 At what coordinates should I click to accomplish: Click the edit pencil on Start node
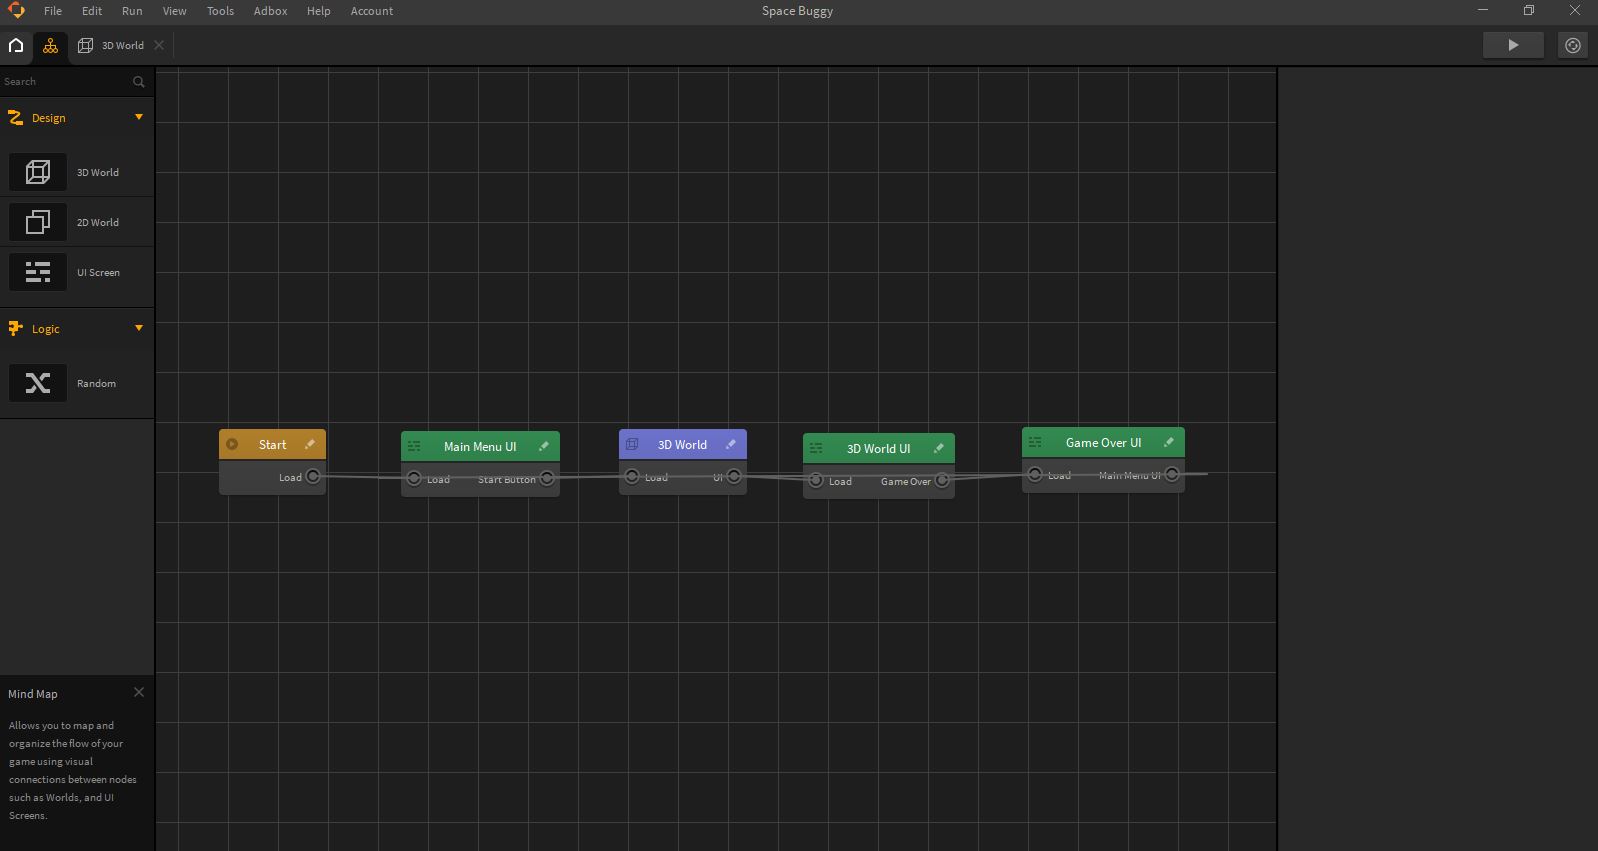tap(310, 444)
